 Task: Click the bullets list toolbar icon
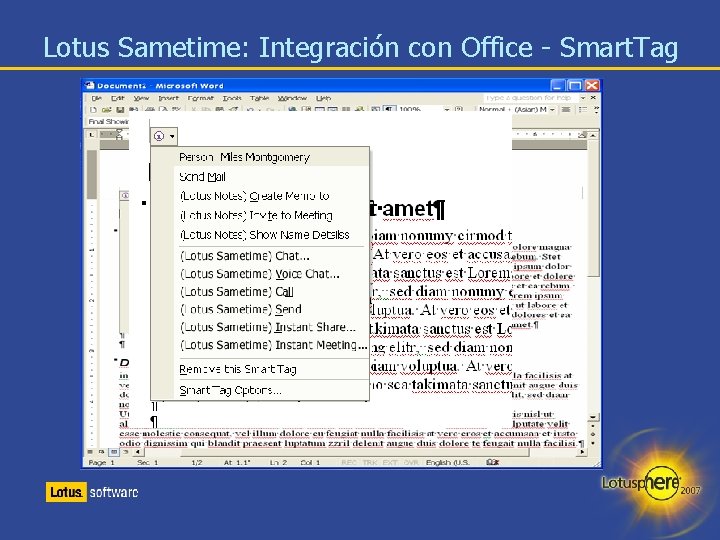point(583,110)
